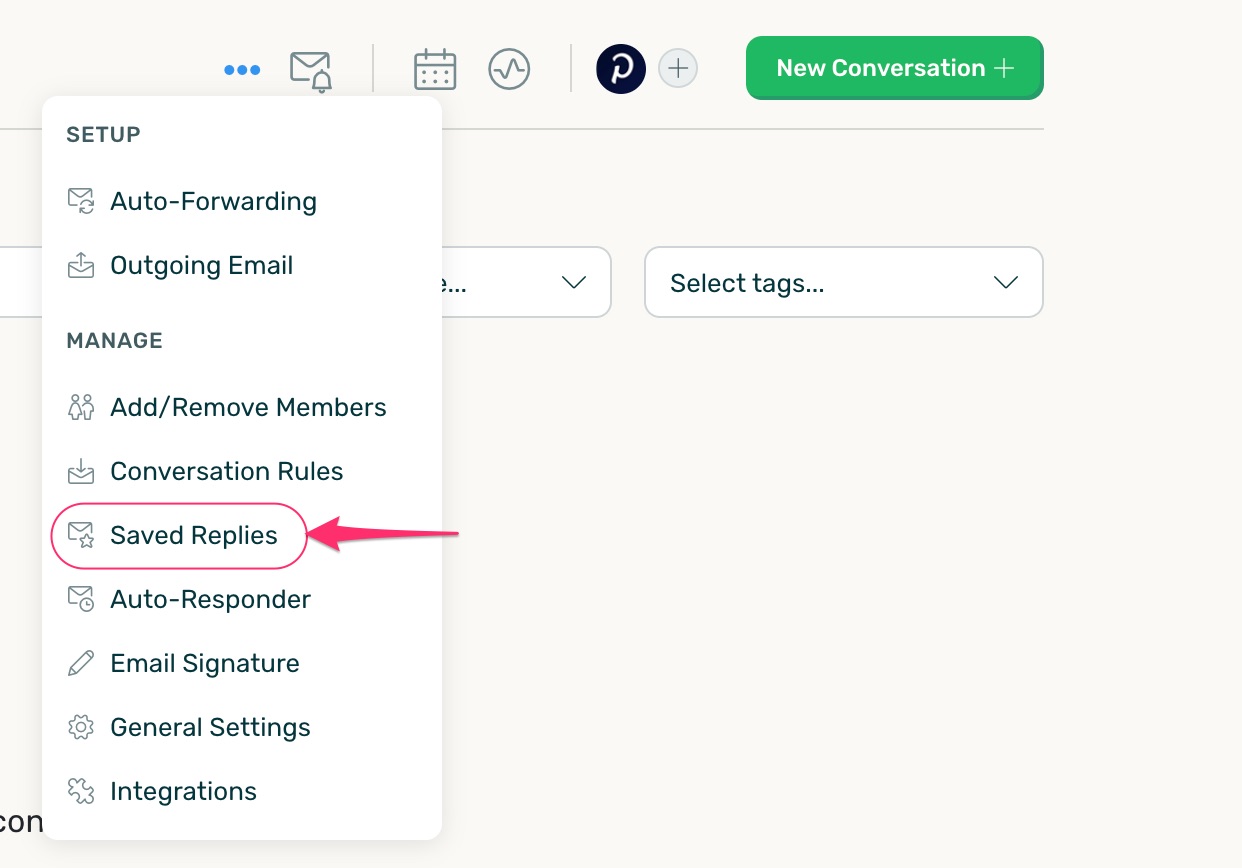Click the blue three-dots more options icon
1242x868 pixels.
(242, 70)
